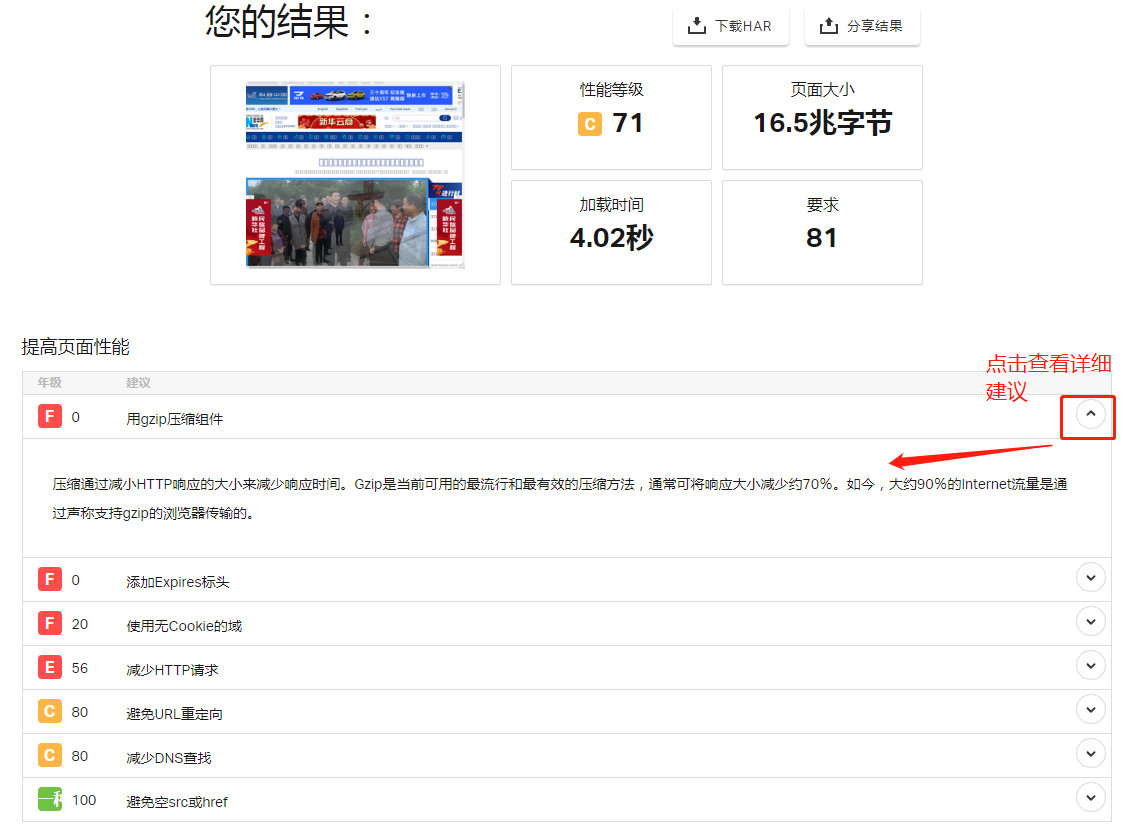1136x836 pixels.
Task: Click the 避免URL重定向 suggestion text
Action: click(175, 714)
